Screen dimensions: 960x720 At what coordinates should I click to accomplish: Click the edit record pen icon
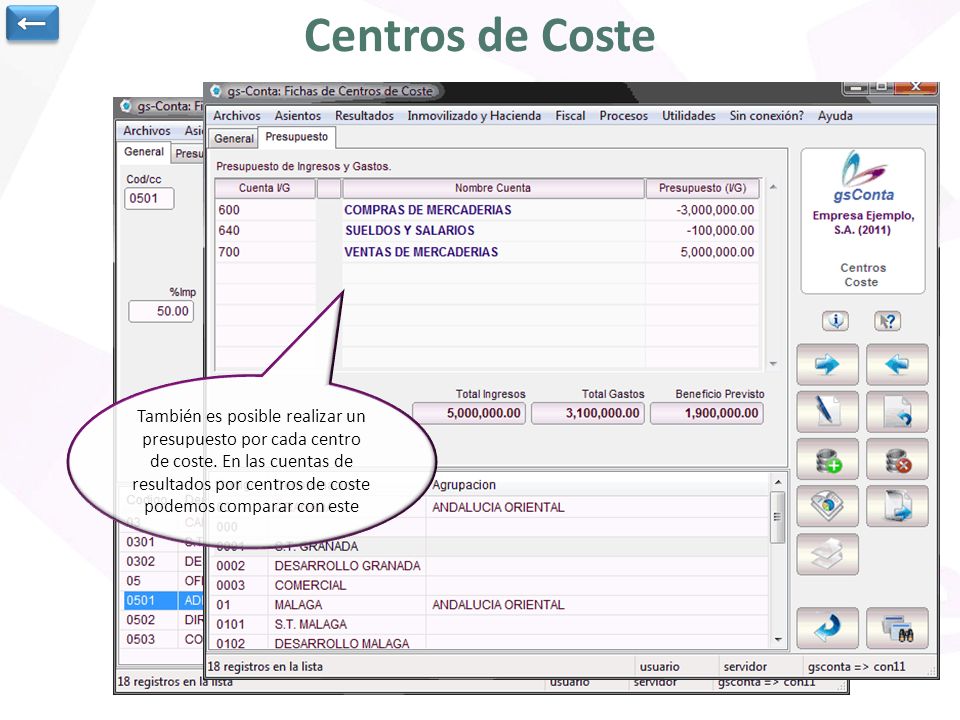click(827, 411)
